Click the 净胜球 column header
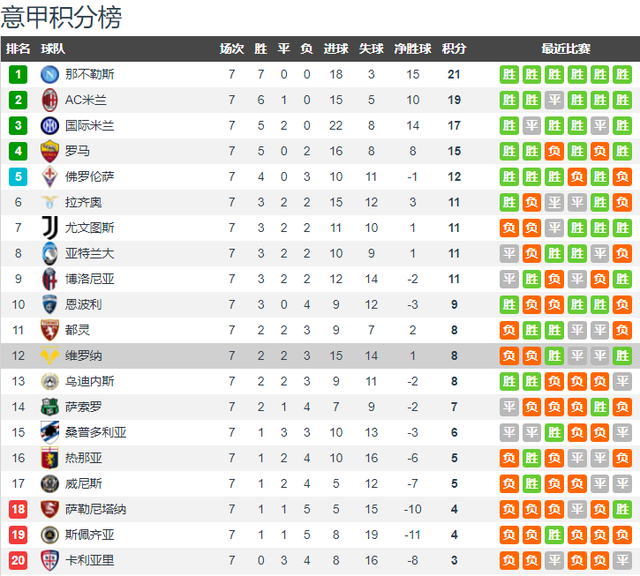 click(x=413, y=49)
